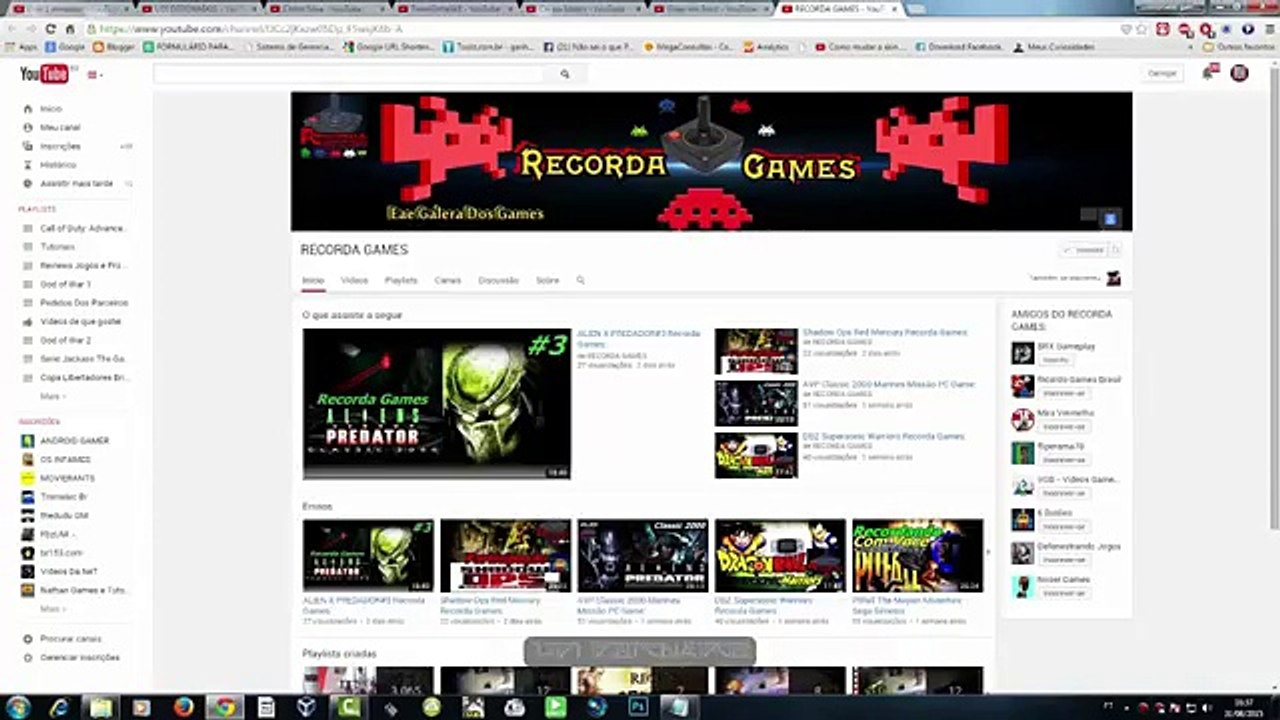The width and height of the screenshot is (1280, 720).
Task: Open Assistir mais tarde list
Action: pyautogui.click(x=76, y=184)
